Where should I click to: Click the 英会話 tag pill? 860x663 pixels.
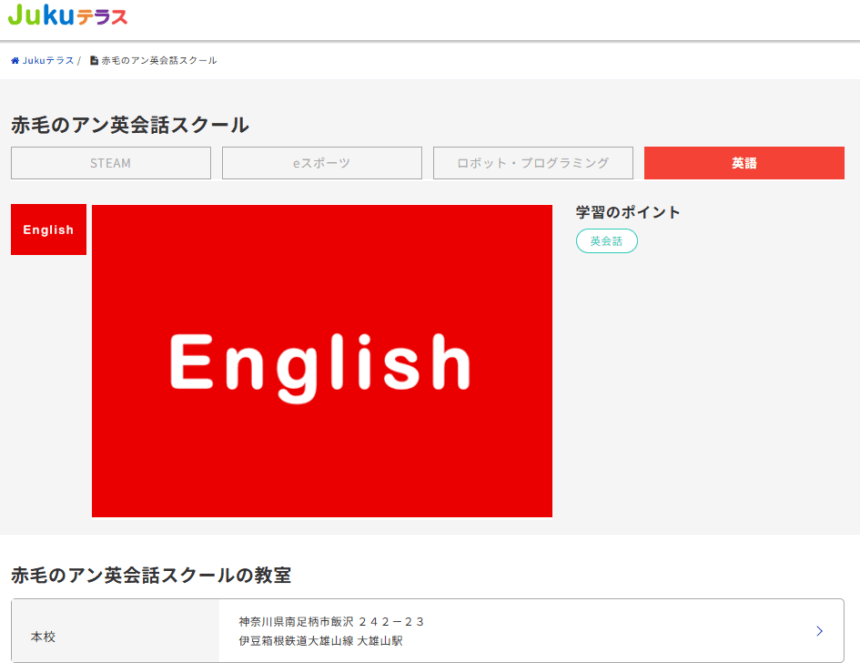click(x=606, y=241)
